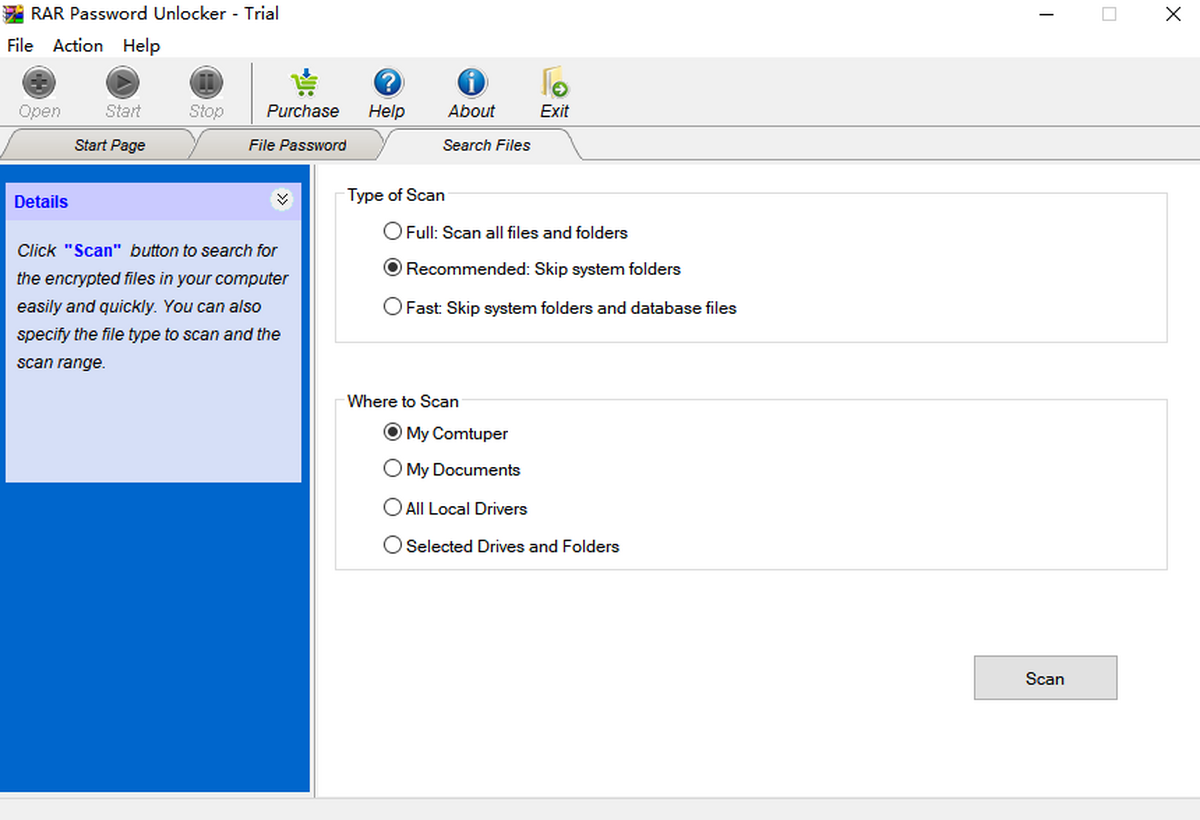Image resolution: width=1200 pixels, height=820 pixels.
Task: Close the RAR Password Unlocker window
Action: click(x=1173, y=15)
